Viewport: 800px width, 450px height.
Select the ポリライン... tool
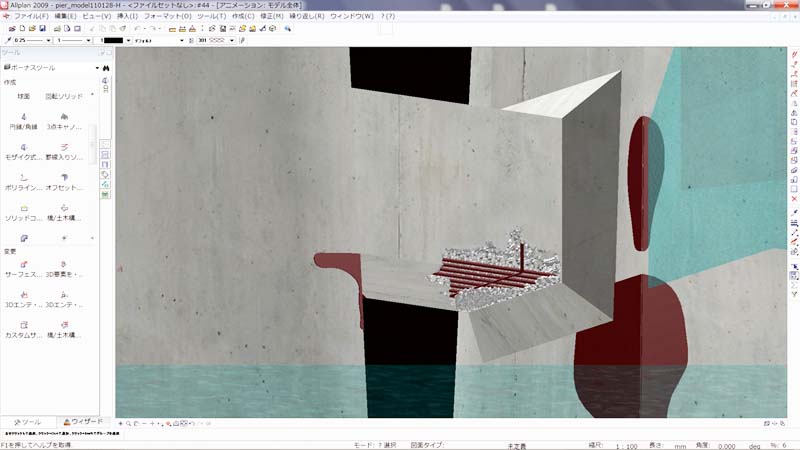pos(23,183)
